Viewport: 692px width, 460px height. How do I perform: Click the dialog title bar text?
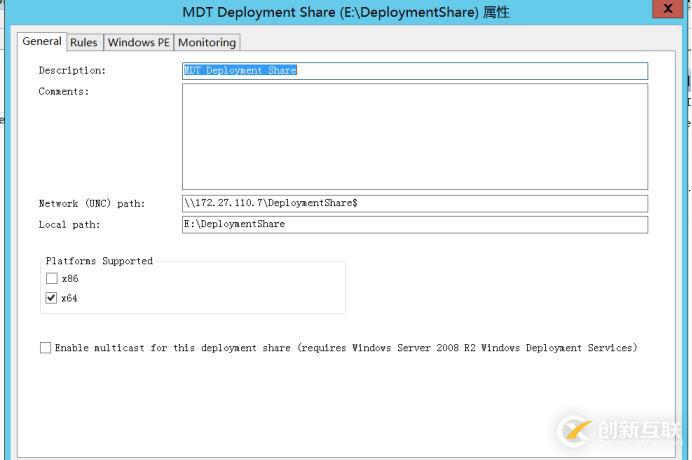346,12
